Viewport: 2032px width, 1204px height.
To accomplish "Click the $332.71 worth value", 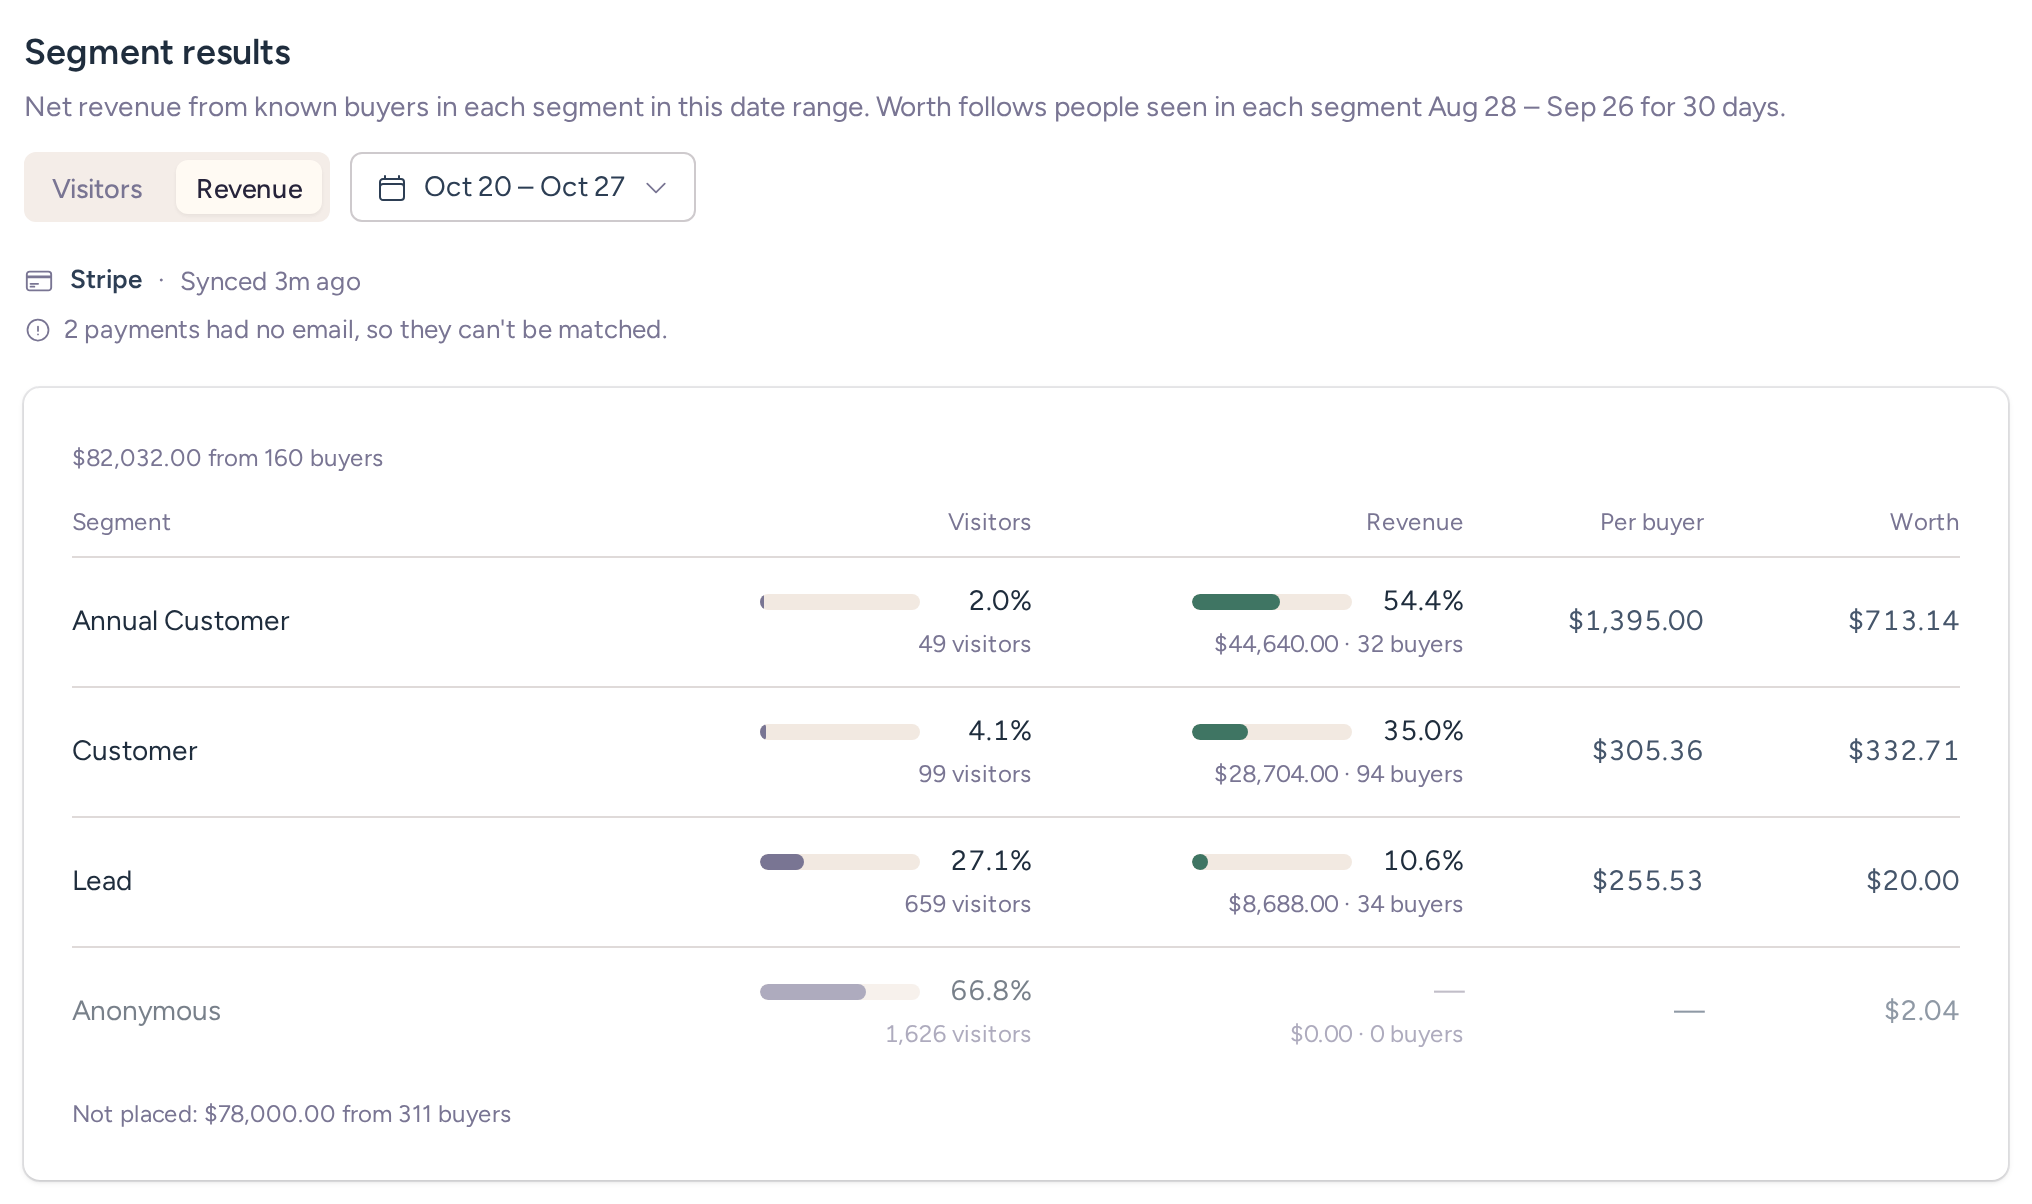I will coord(1904,751).
